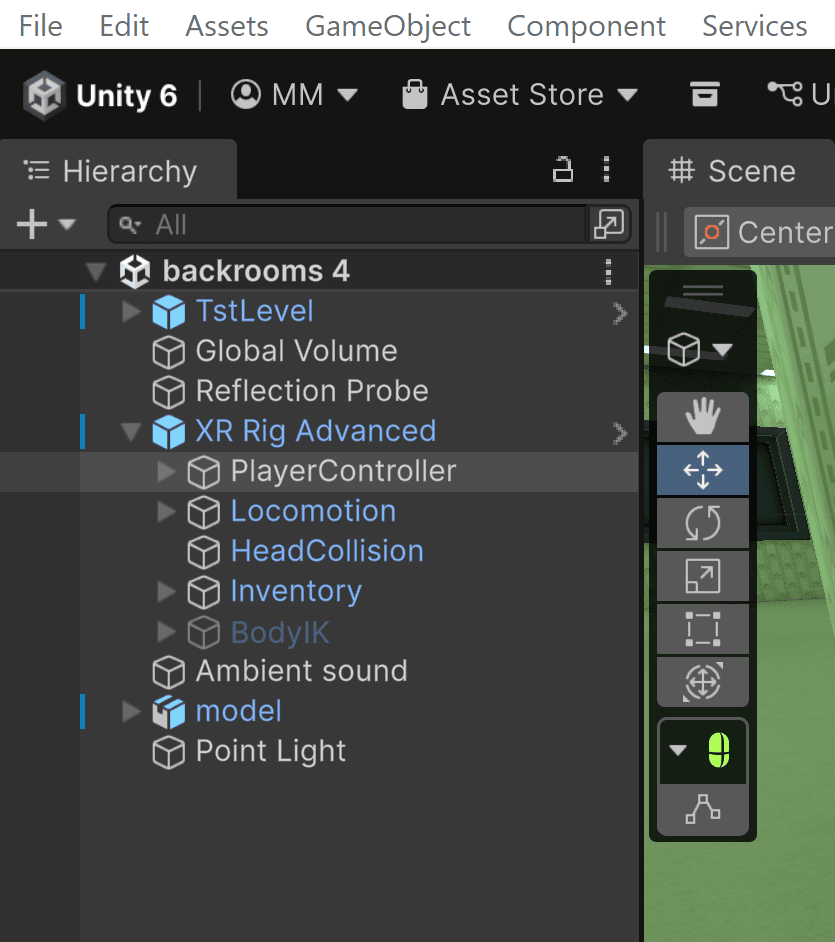Select the PlayerController object
835x942 pixels.
coord(343,472)
